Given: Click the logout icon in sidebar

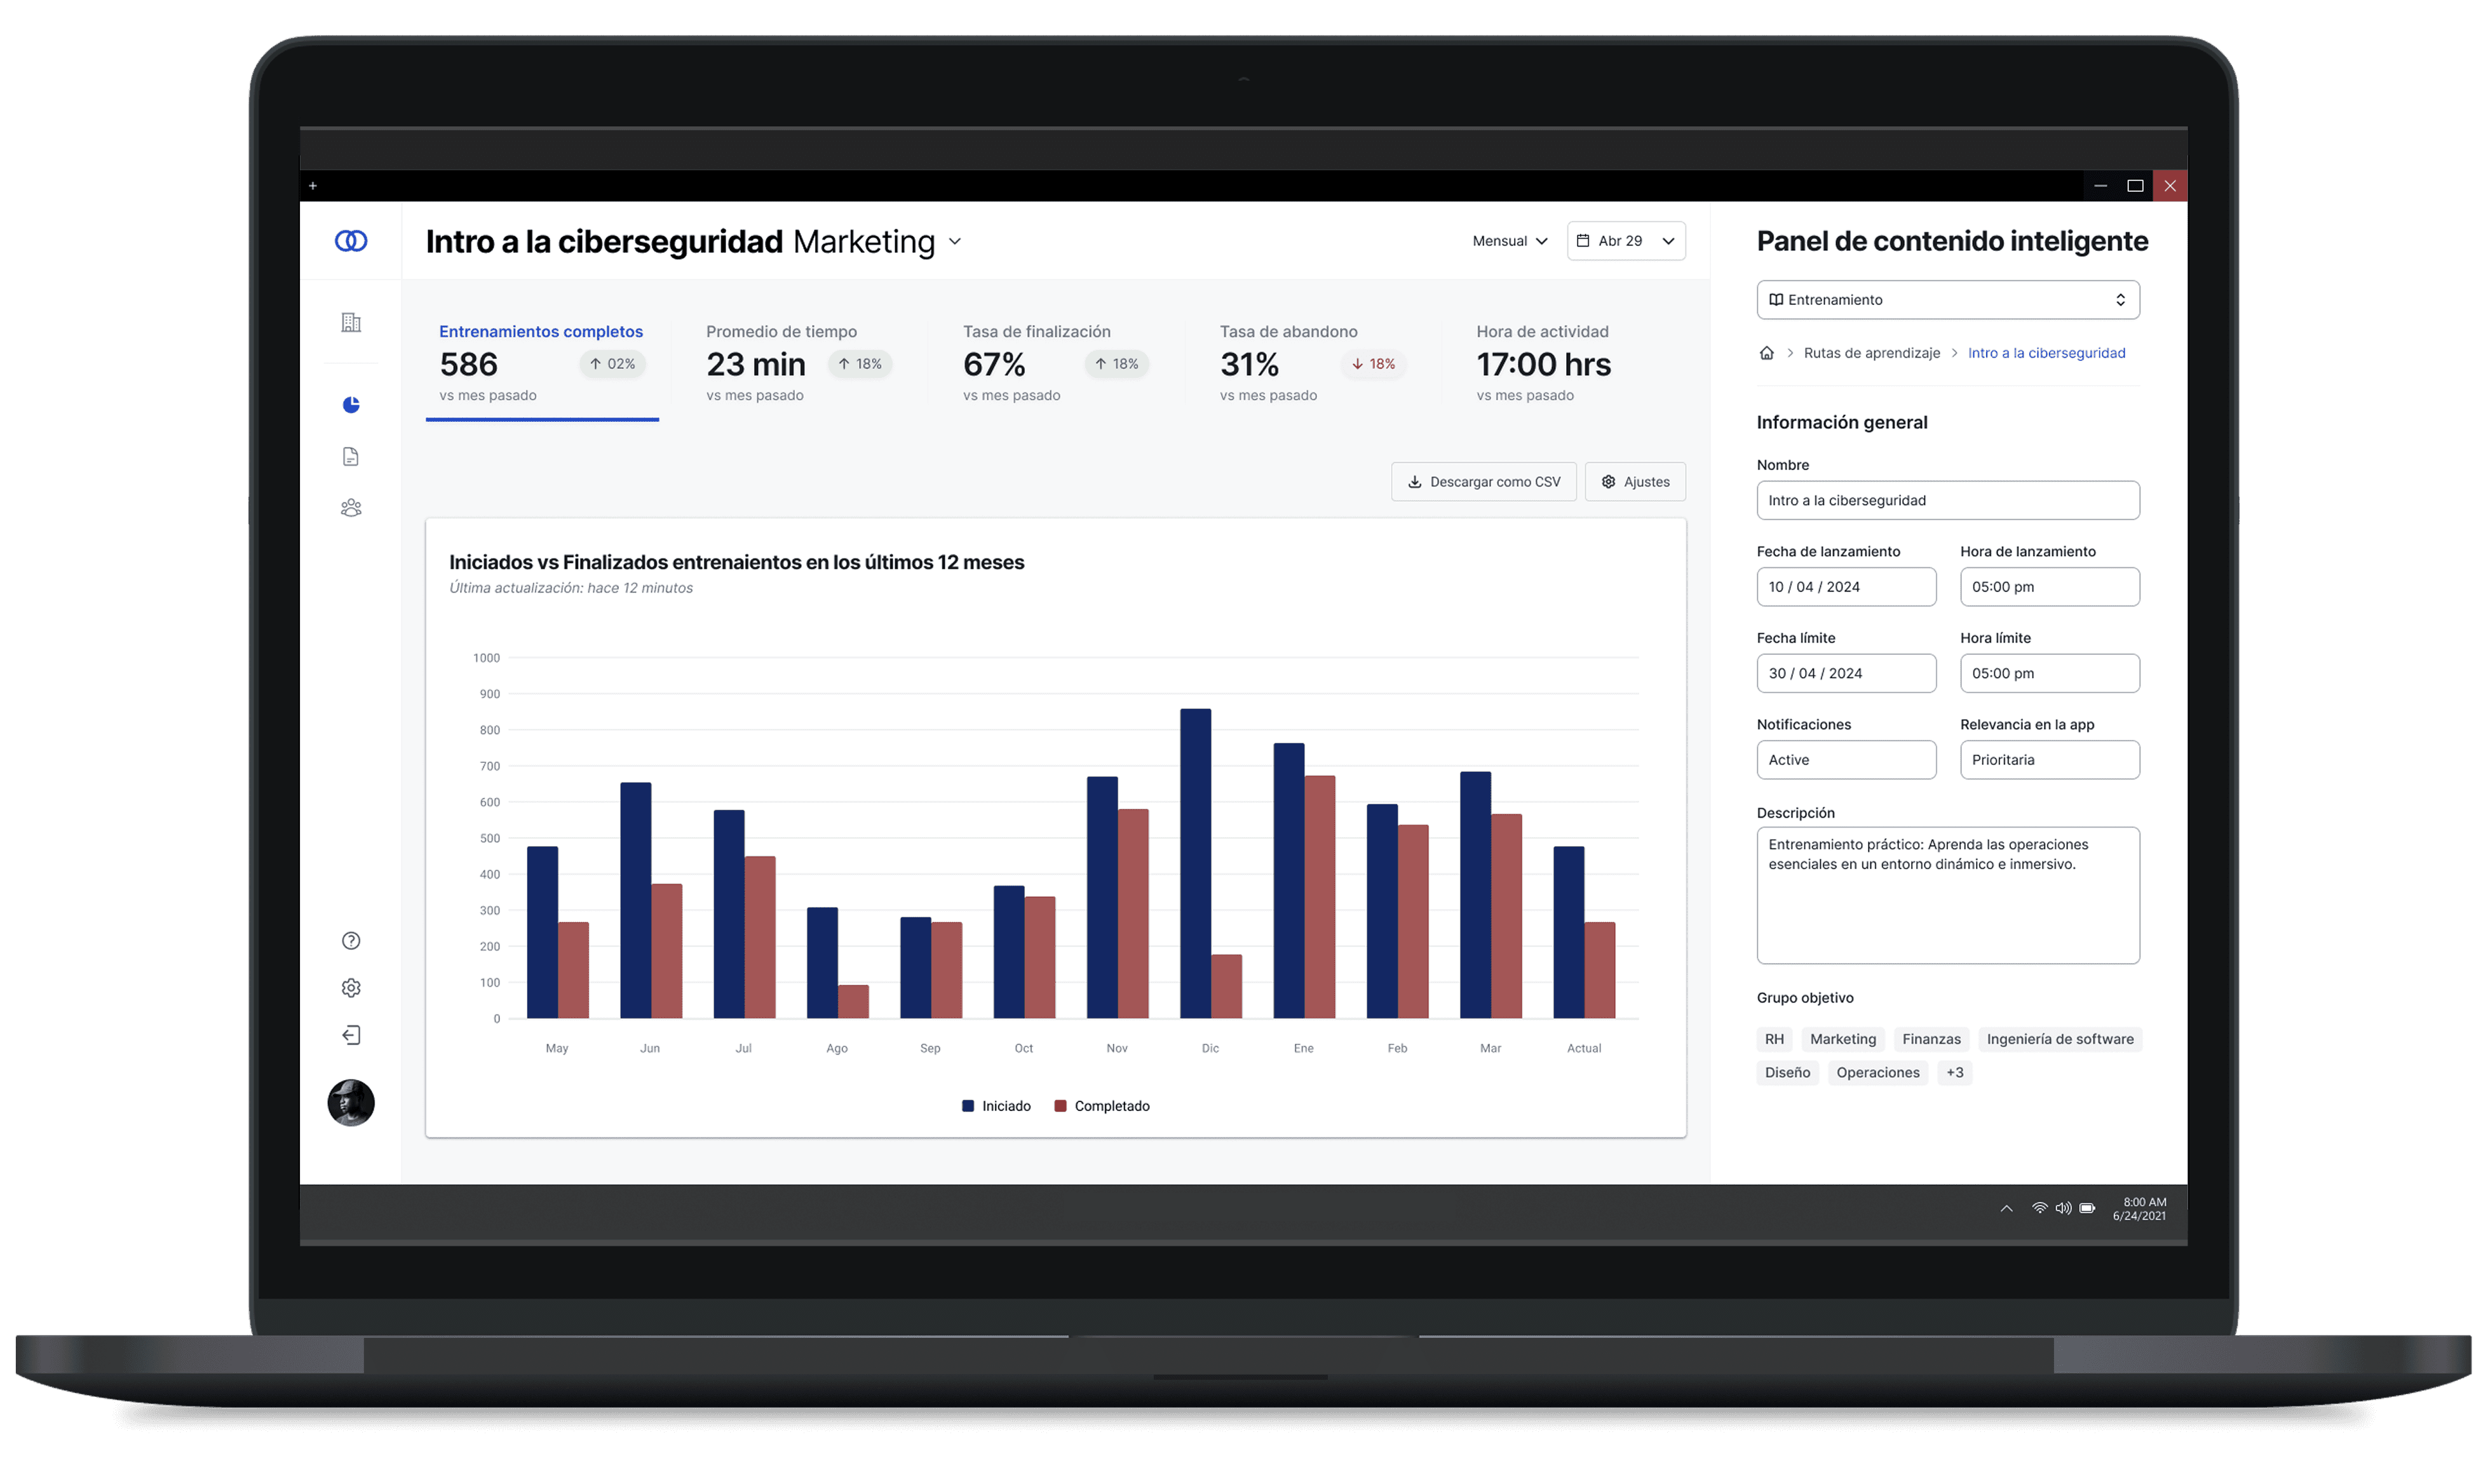Looking at the screenshot, I should tap(350, 1035).
